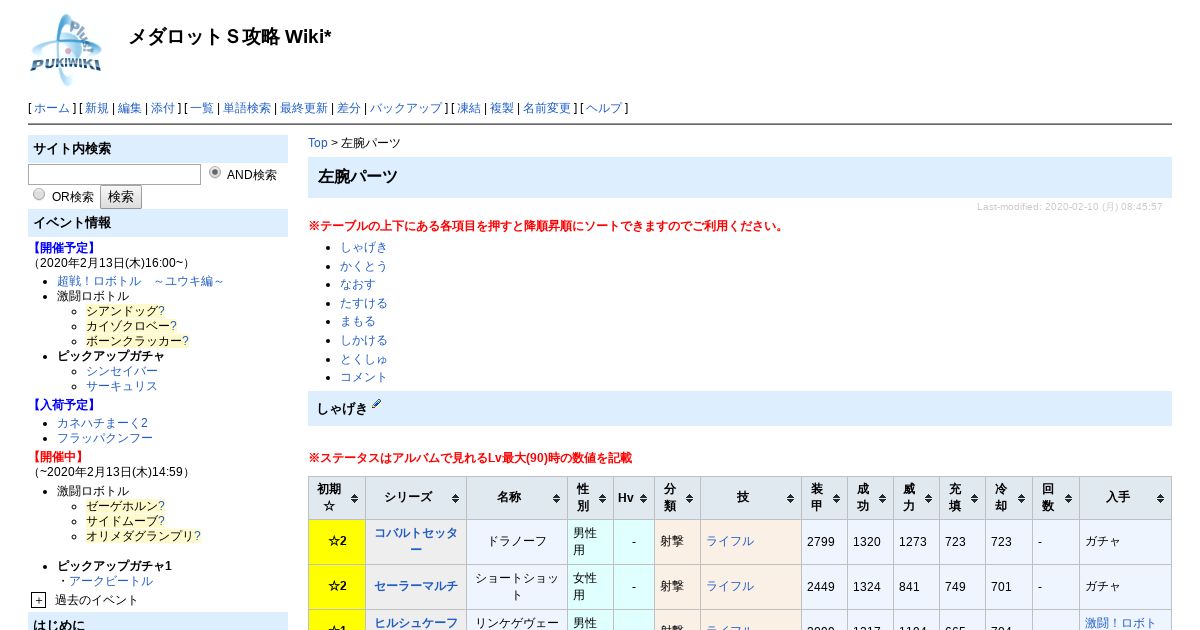Viewport: 1200px width, 630px height.
Task: Click the PukiWiki Plus logo
Action: pyautogui.click(x=66, y=49)
